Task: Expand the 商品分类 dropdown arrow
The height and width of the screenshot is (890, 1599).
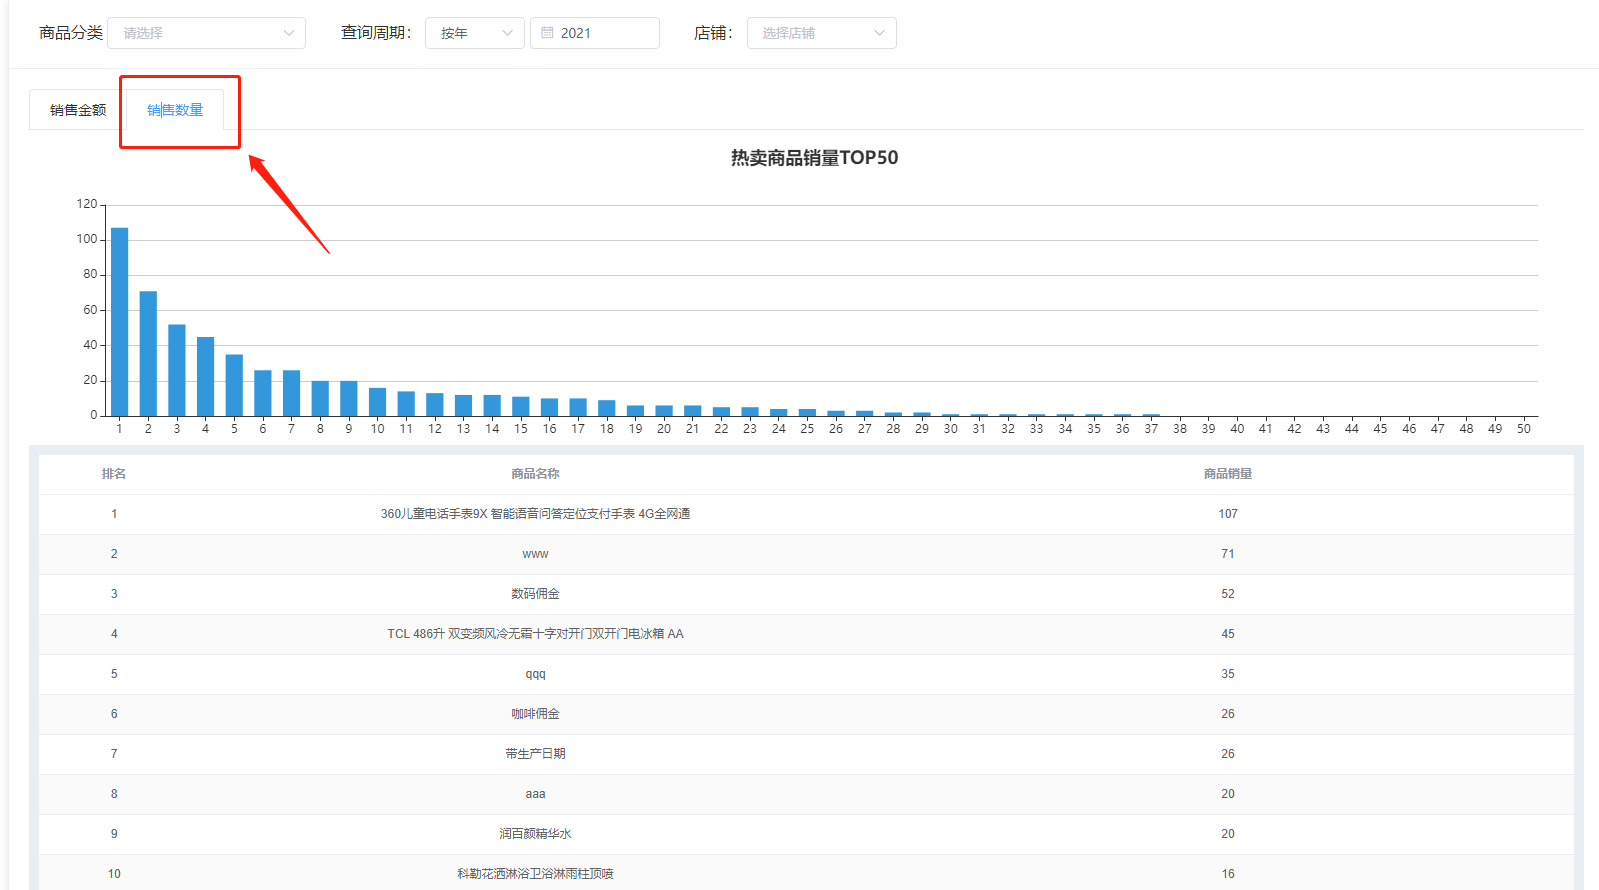Action: [x=289, y=33]
